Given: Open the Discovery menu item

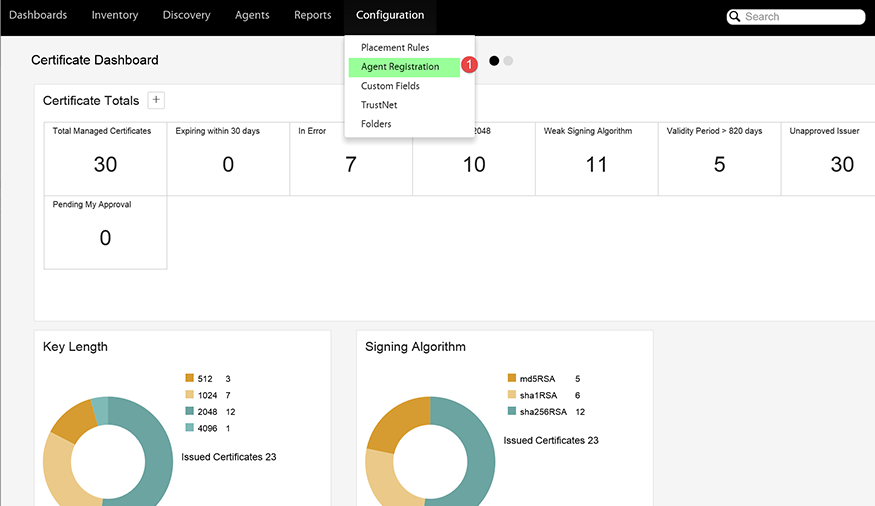Looking at the screenshot, I should pos(187,16).
